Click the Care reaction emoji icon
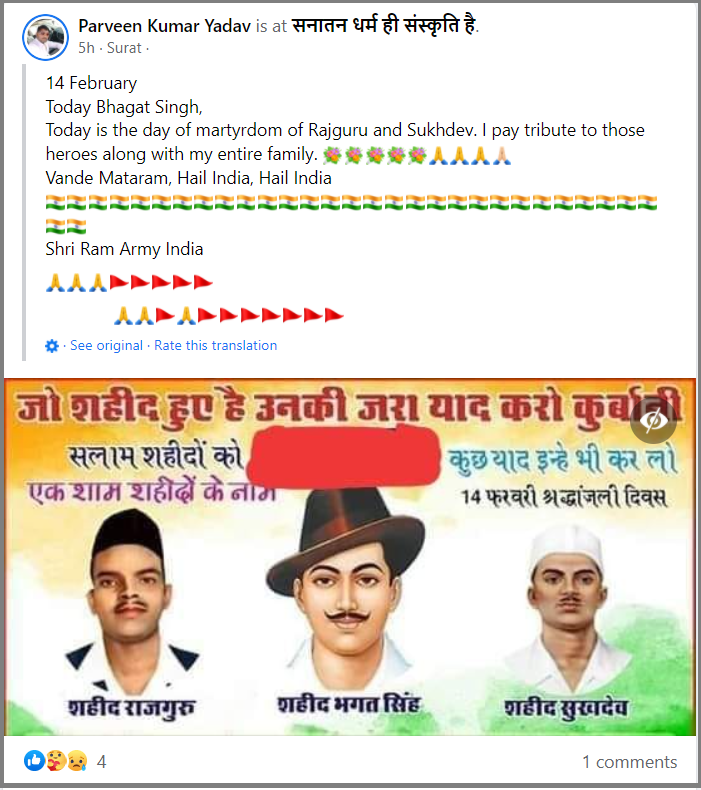 click(55, 761)
